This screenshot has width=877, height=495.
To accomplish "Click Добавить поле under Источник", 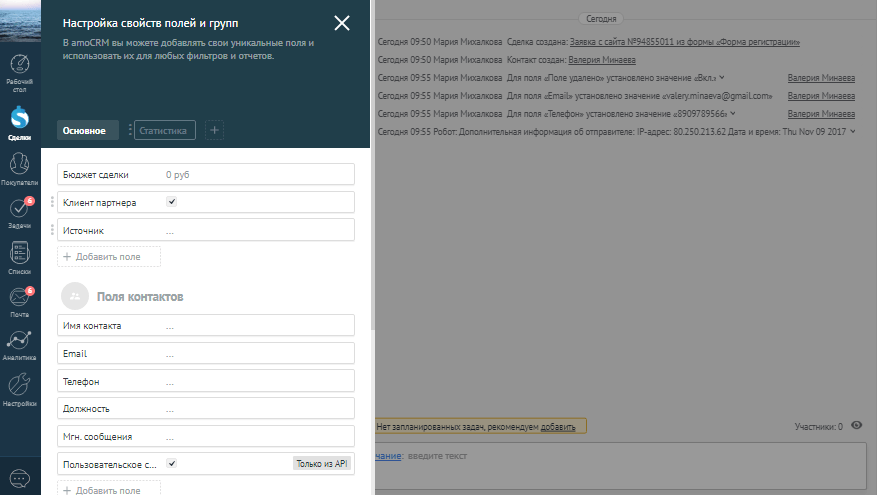I will pyautogui.click(x=109, y=257).
